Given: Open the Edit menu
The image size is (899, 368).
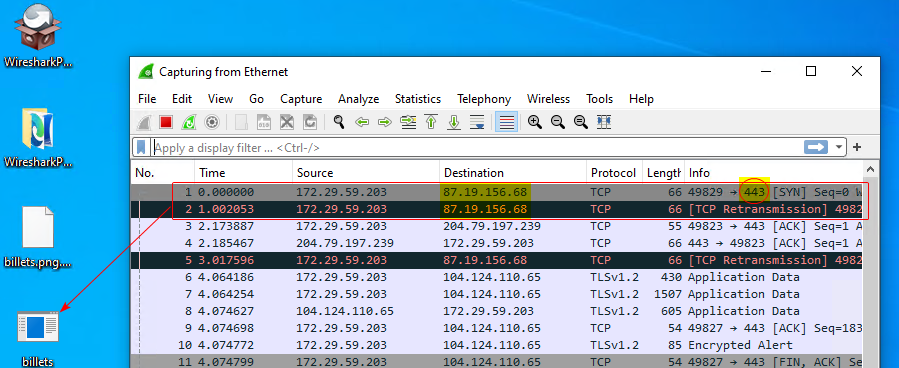Looking at the screenshot, I should coord(182,99).
